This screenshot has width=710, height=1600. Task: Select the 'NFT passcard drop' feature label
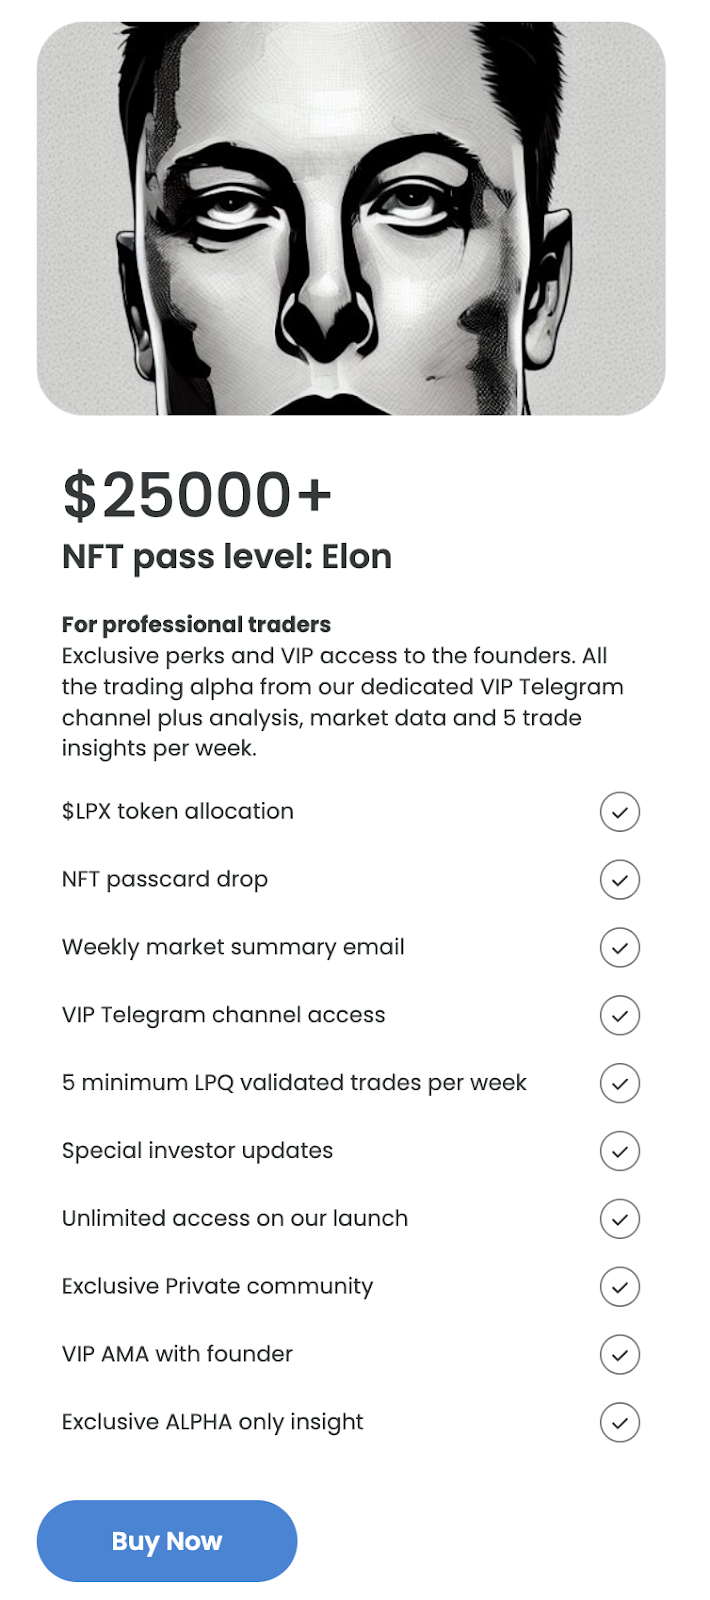[165, 880]
